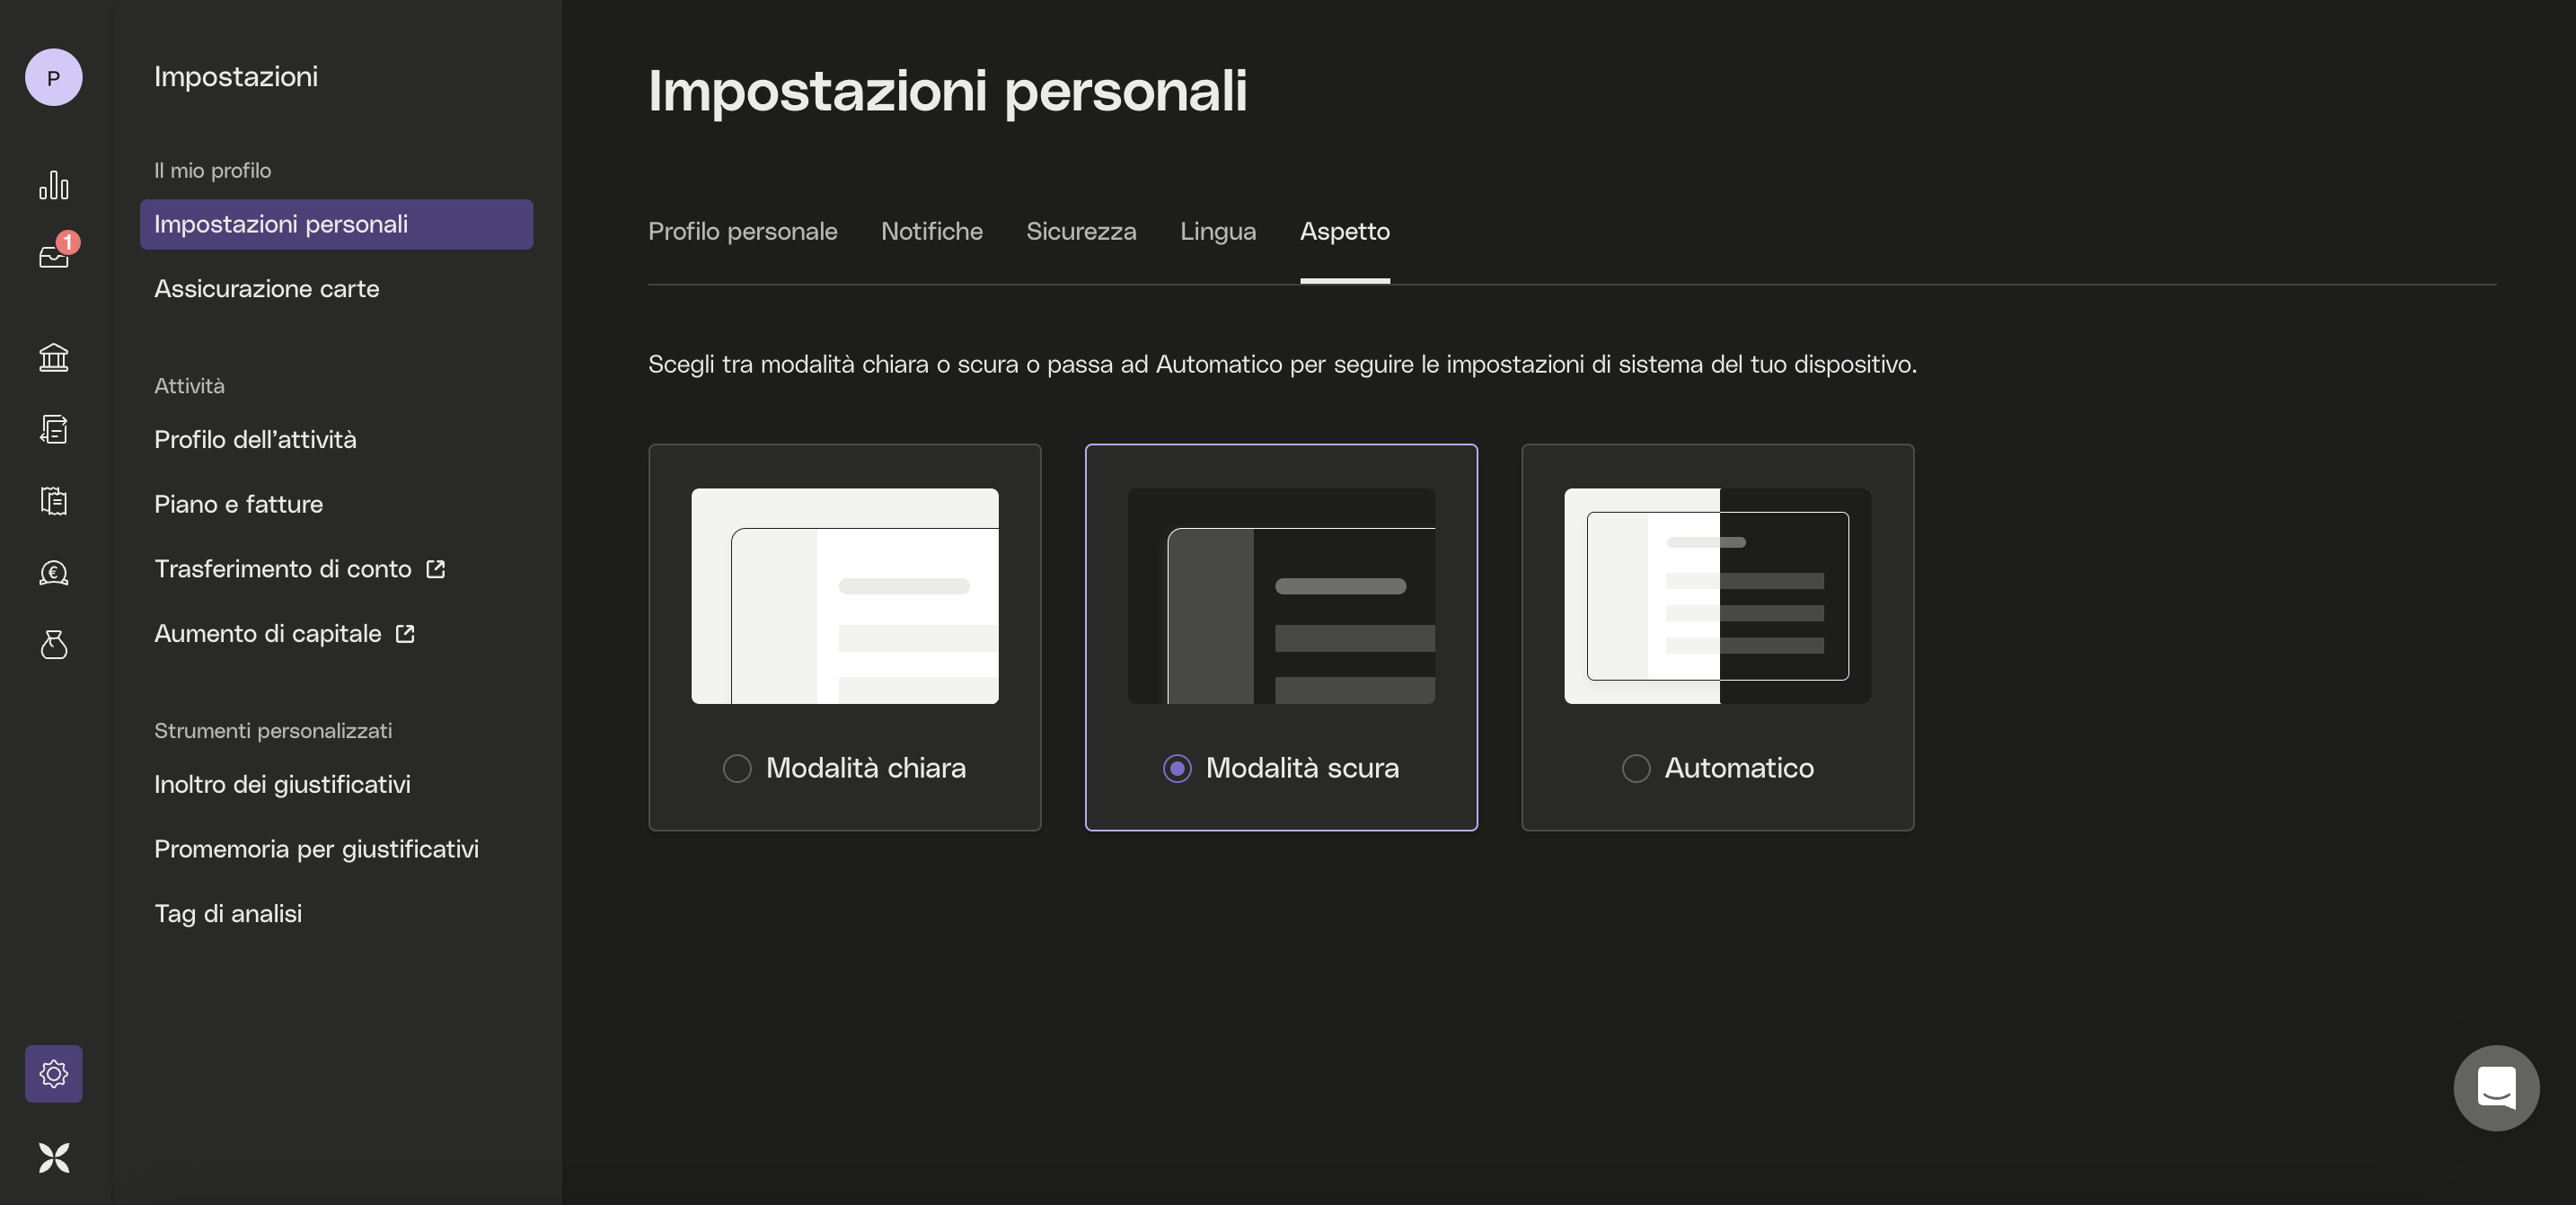Screen dimensions: 2576x1205
Task: Open the profile avatar 'P'
Action: (54, 77)
